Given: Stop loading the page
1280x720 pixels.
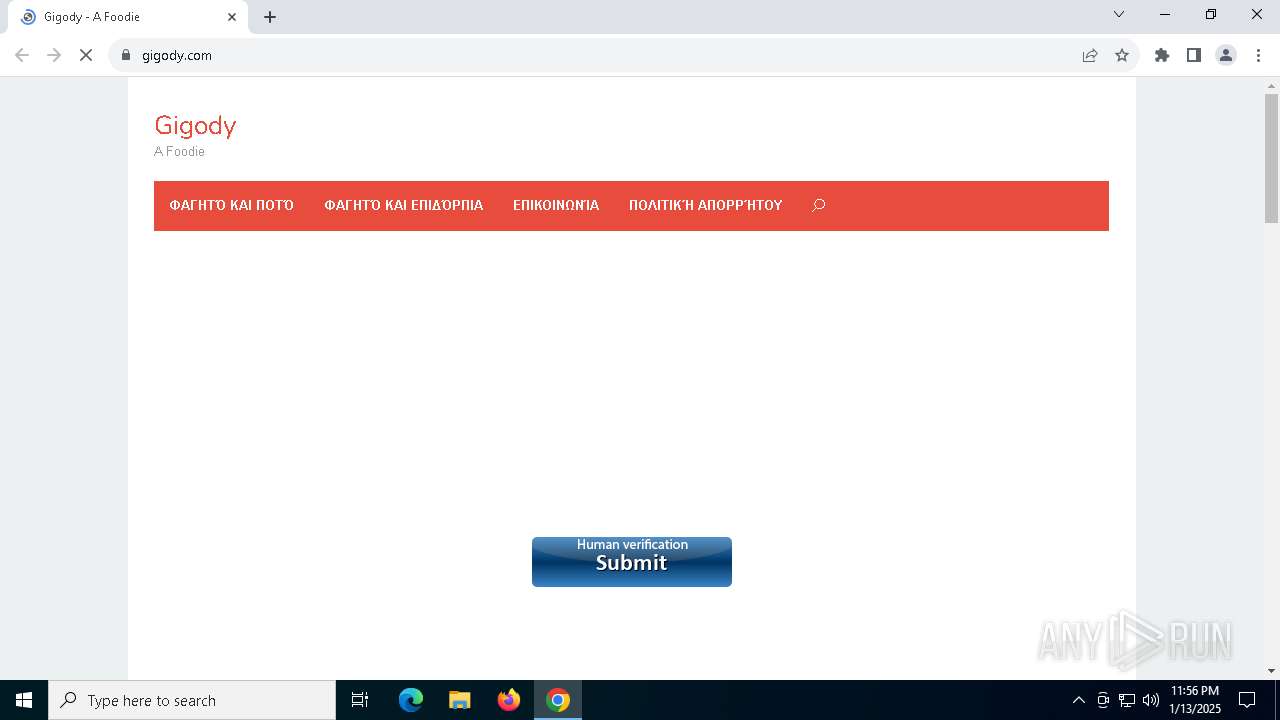Looking at the screenshot, I should point(86,55).
